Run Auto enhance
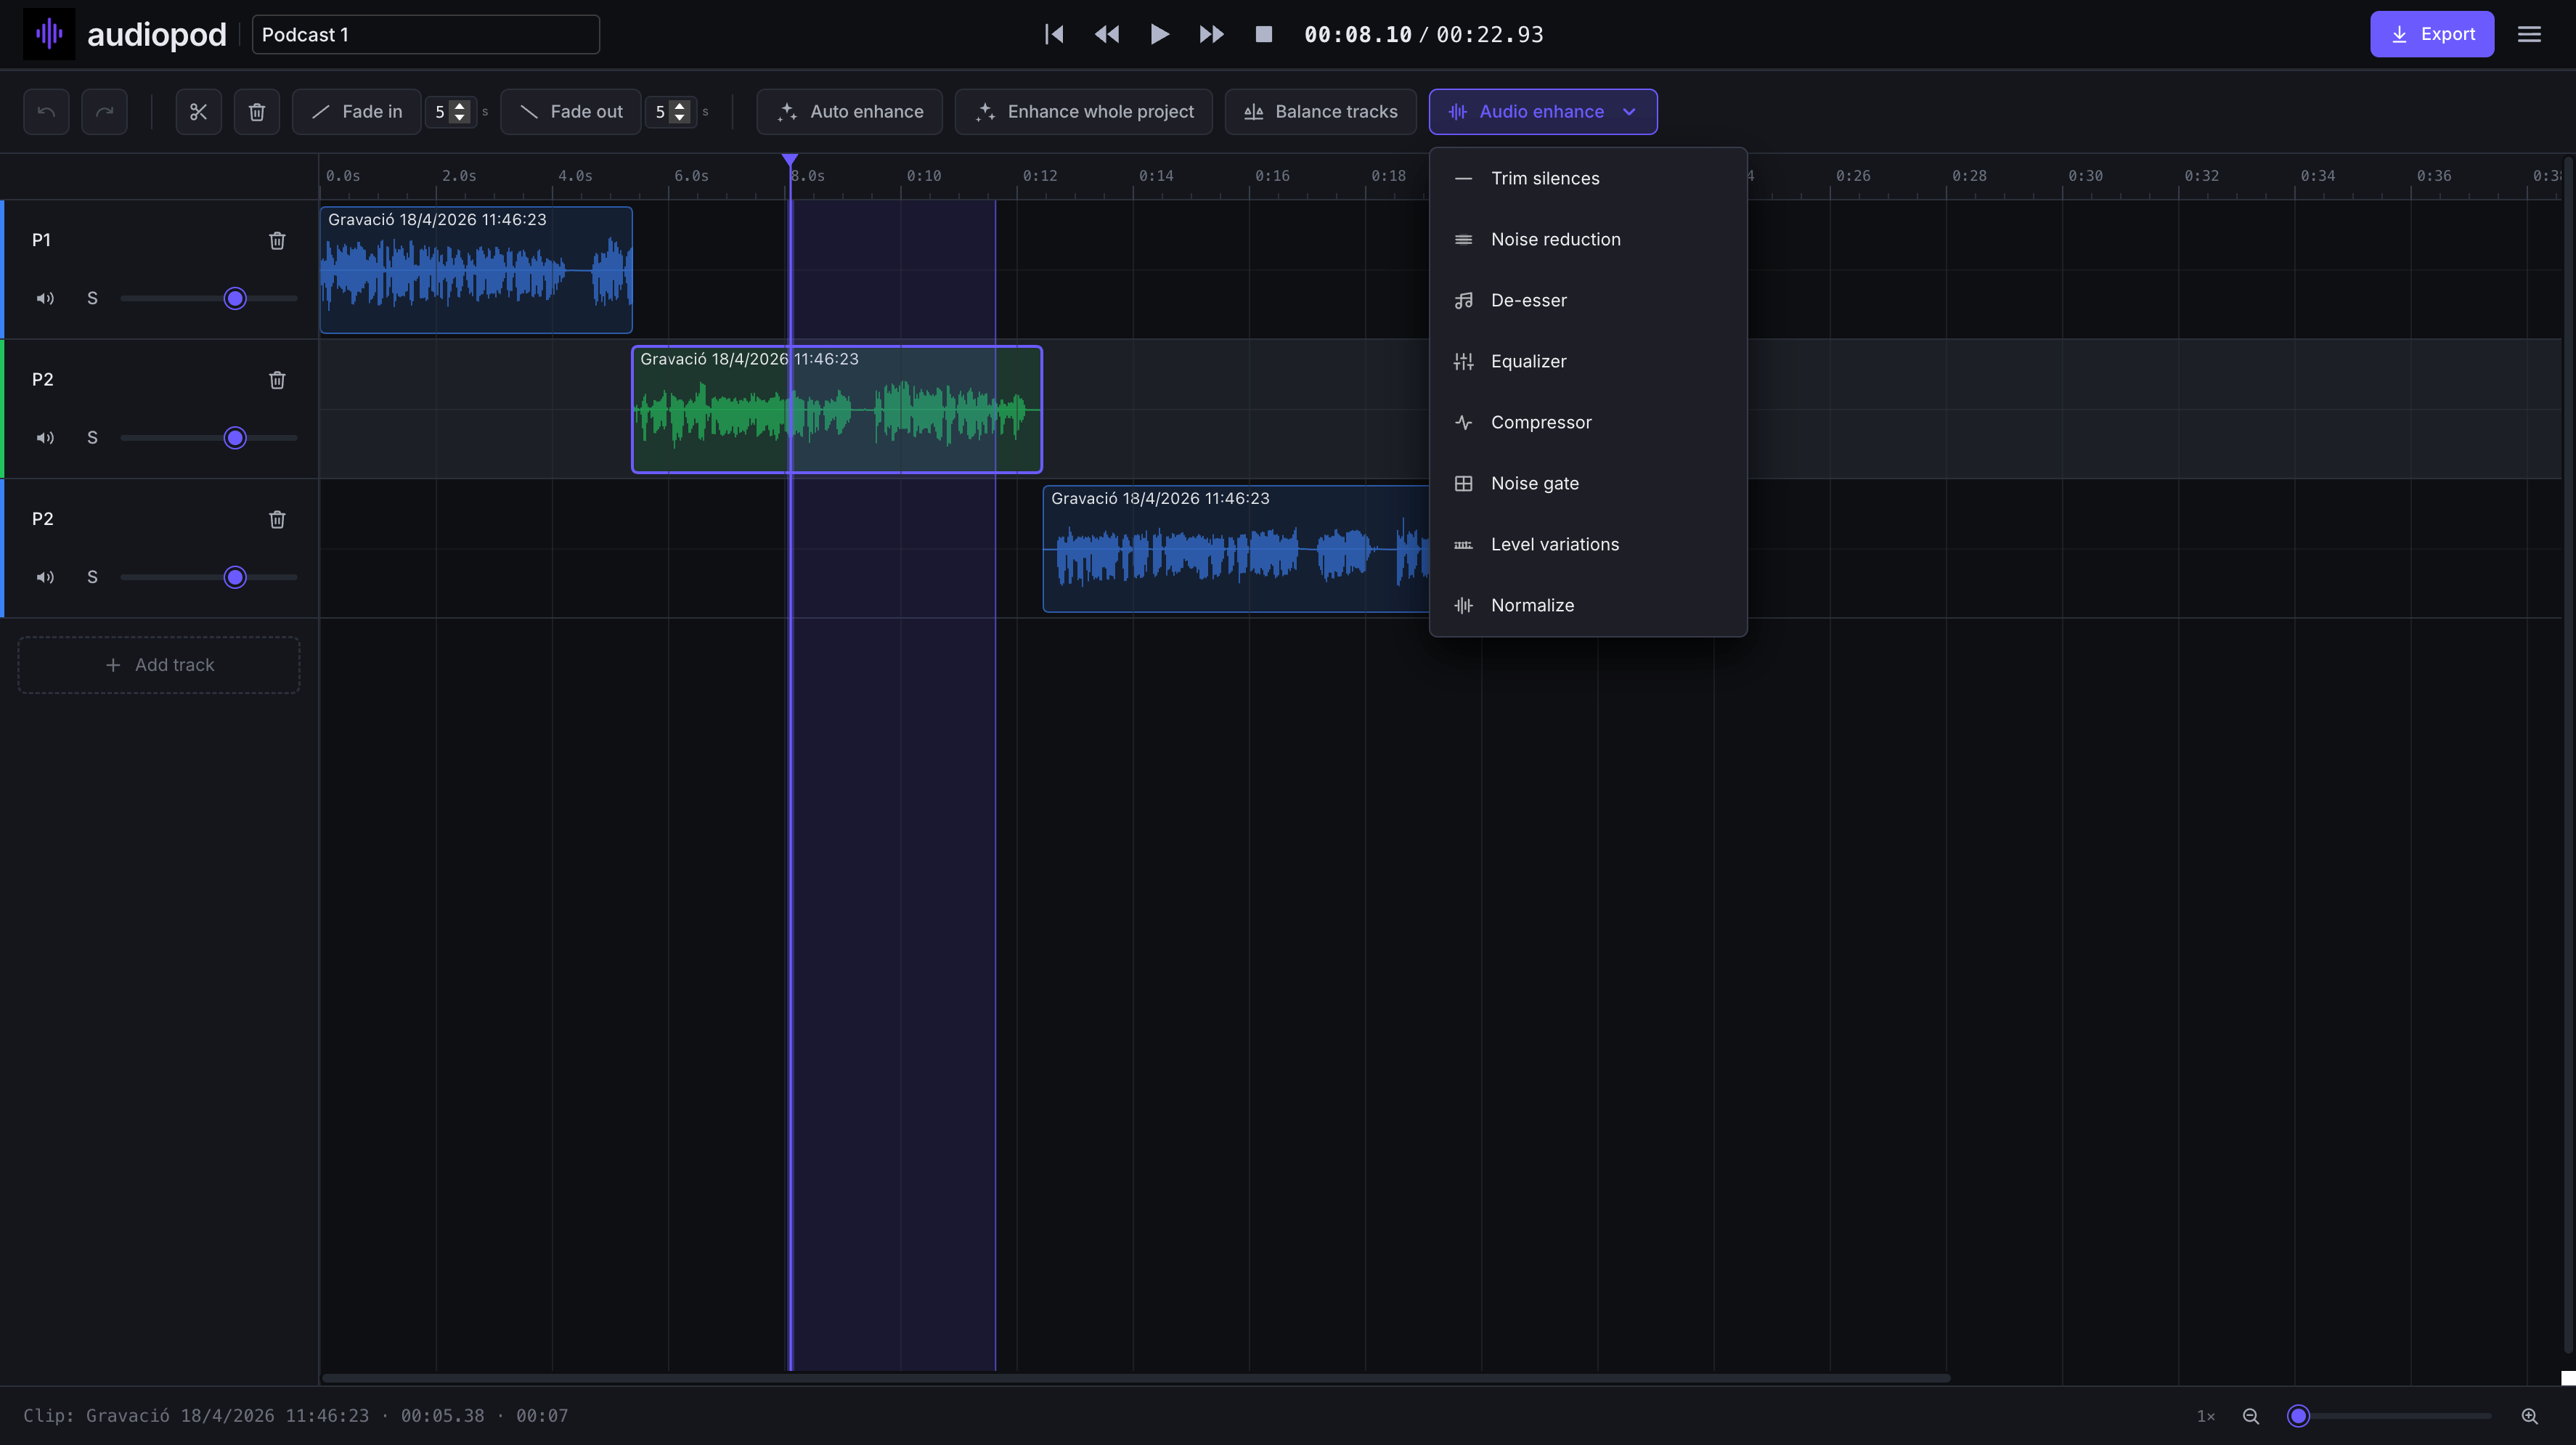Screen dimensions: 2576x1445 [849, 111]
